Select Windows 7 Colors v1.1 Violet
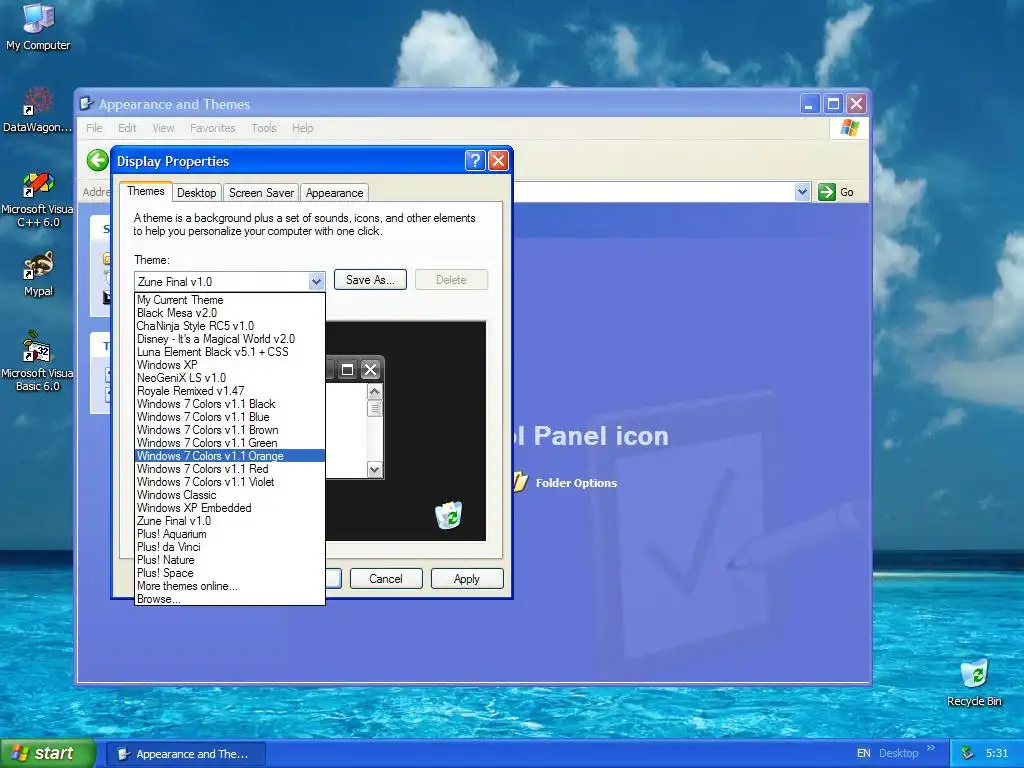 pos(230,482)
